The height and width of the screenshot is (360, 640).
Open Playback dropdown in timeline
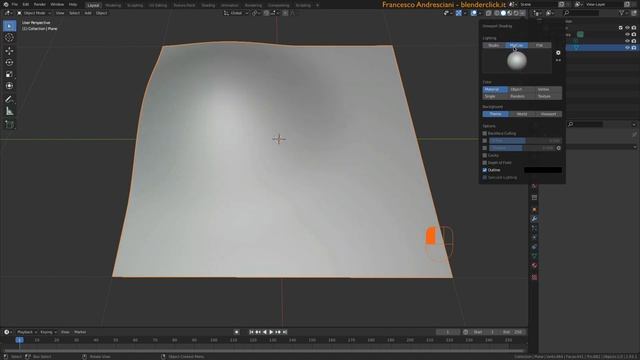(27, 332)
